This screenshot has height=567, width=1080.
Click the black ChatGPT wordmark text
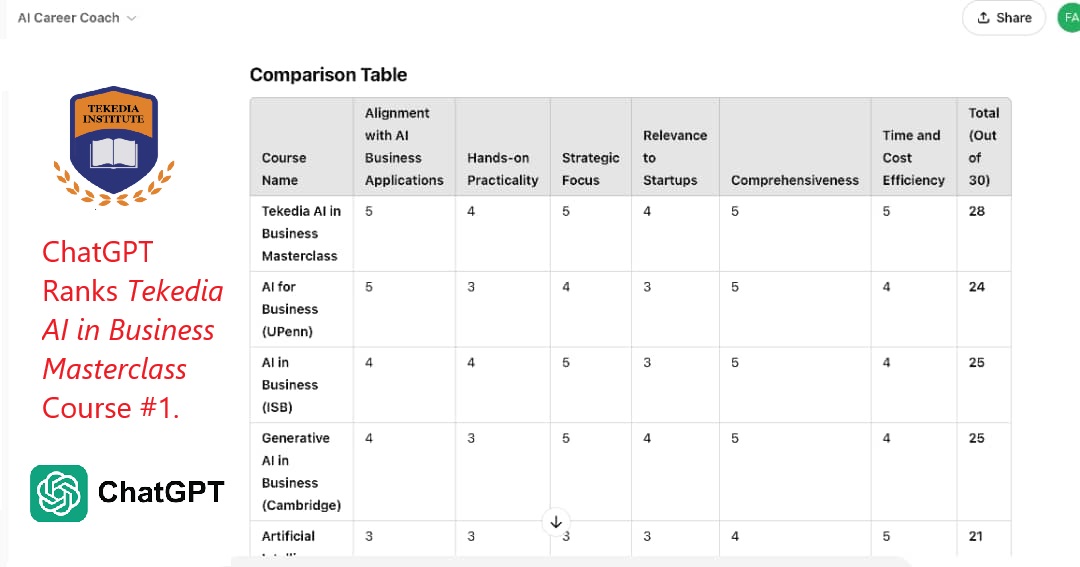tap(161, 492)
